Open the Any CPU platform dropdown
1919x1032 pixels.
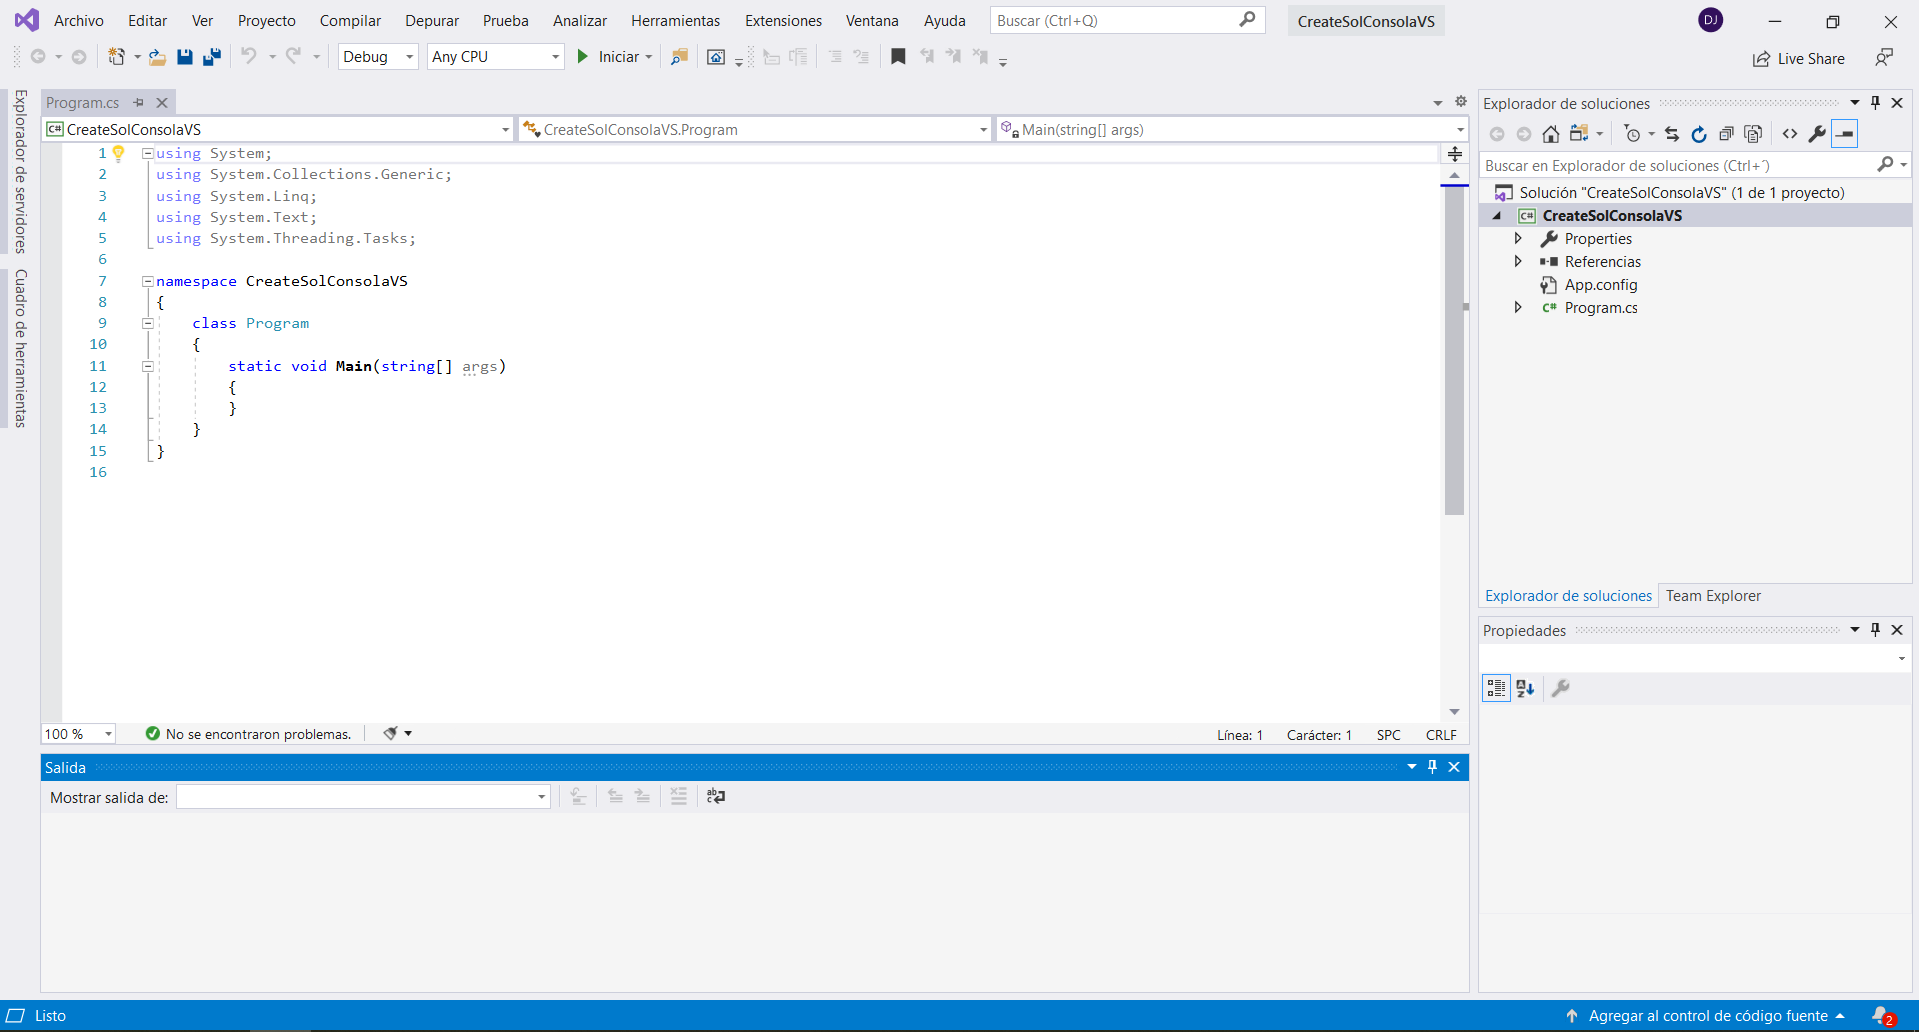[x=495, y=57]
